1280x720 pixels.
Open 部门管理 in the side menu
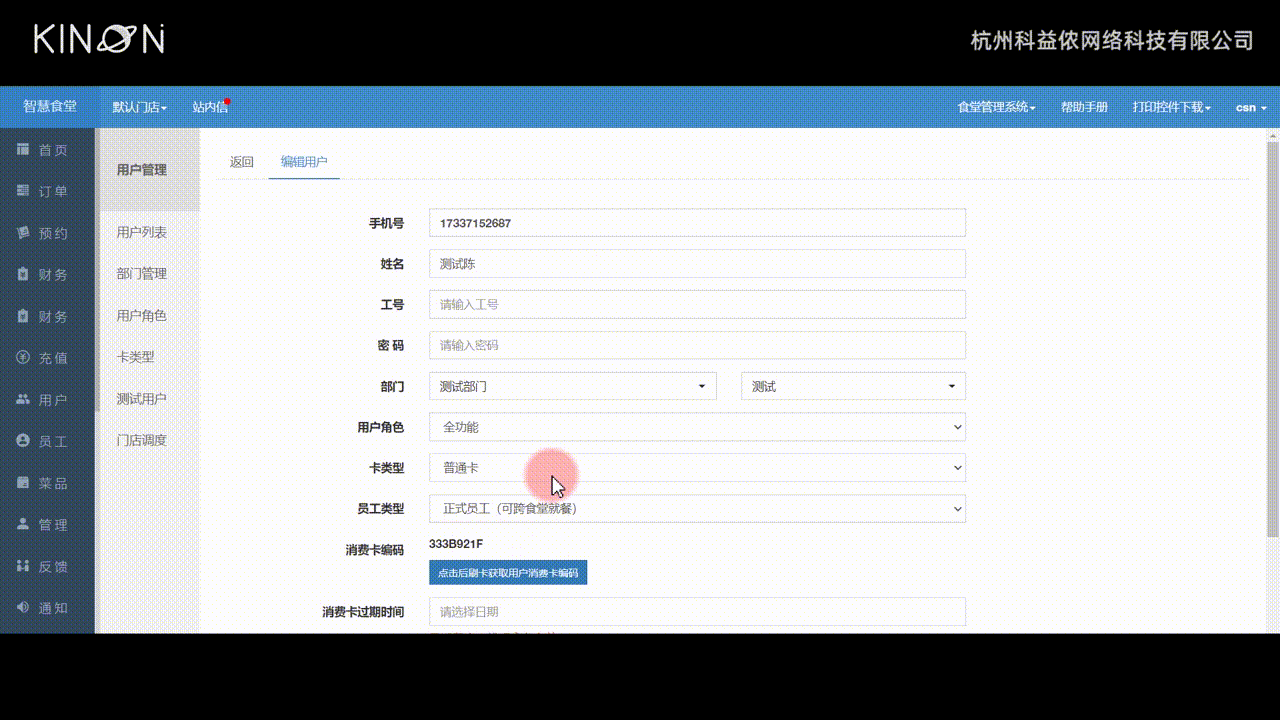pos(142,274)
